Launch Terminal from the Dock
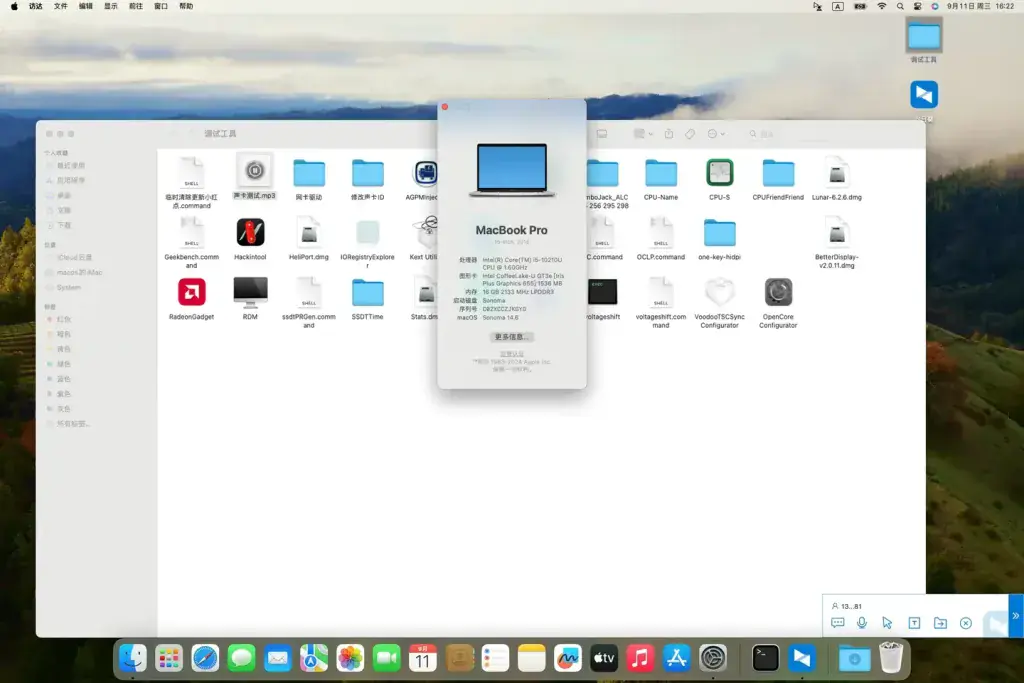 click(x=765, y=658)
